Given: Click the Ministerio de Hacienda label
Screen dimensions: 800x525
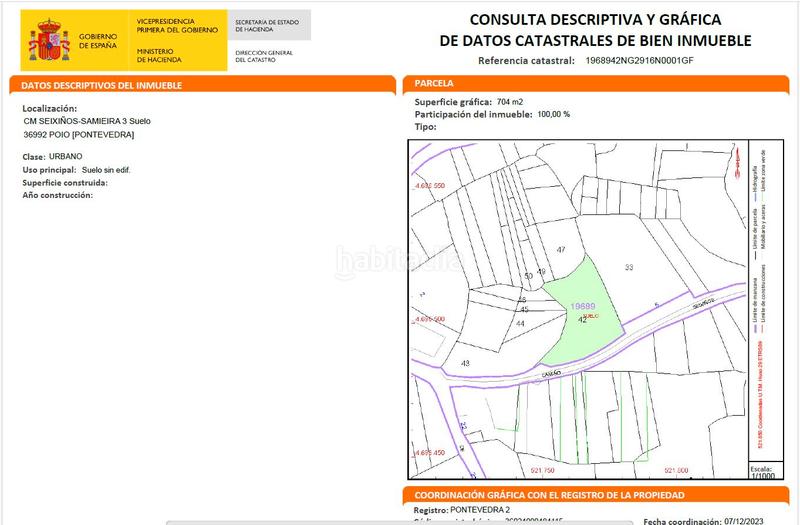Looking at the screenshot, I should pyautogui.click(x=160, y=57).
